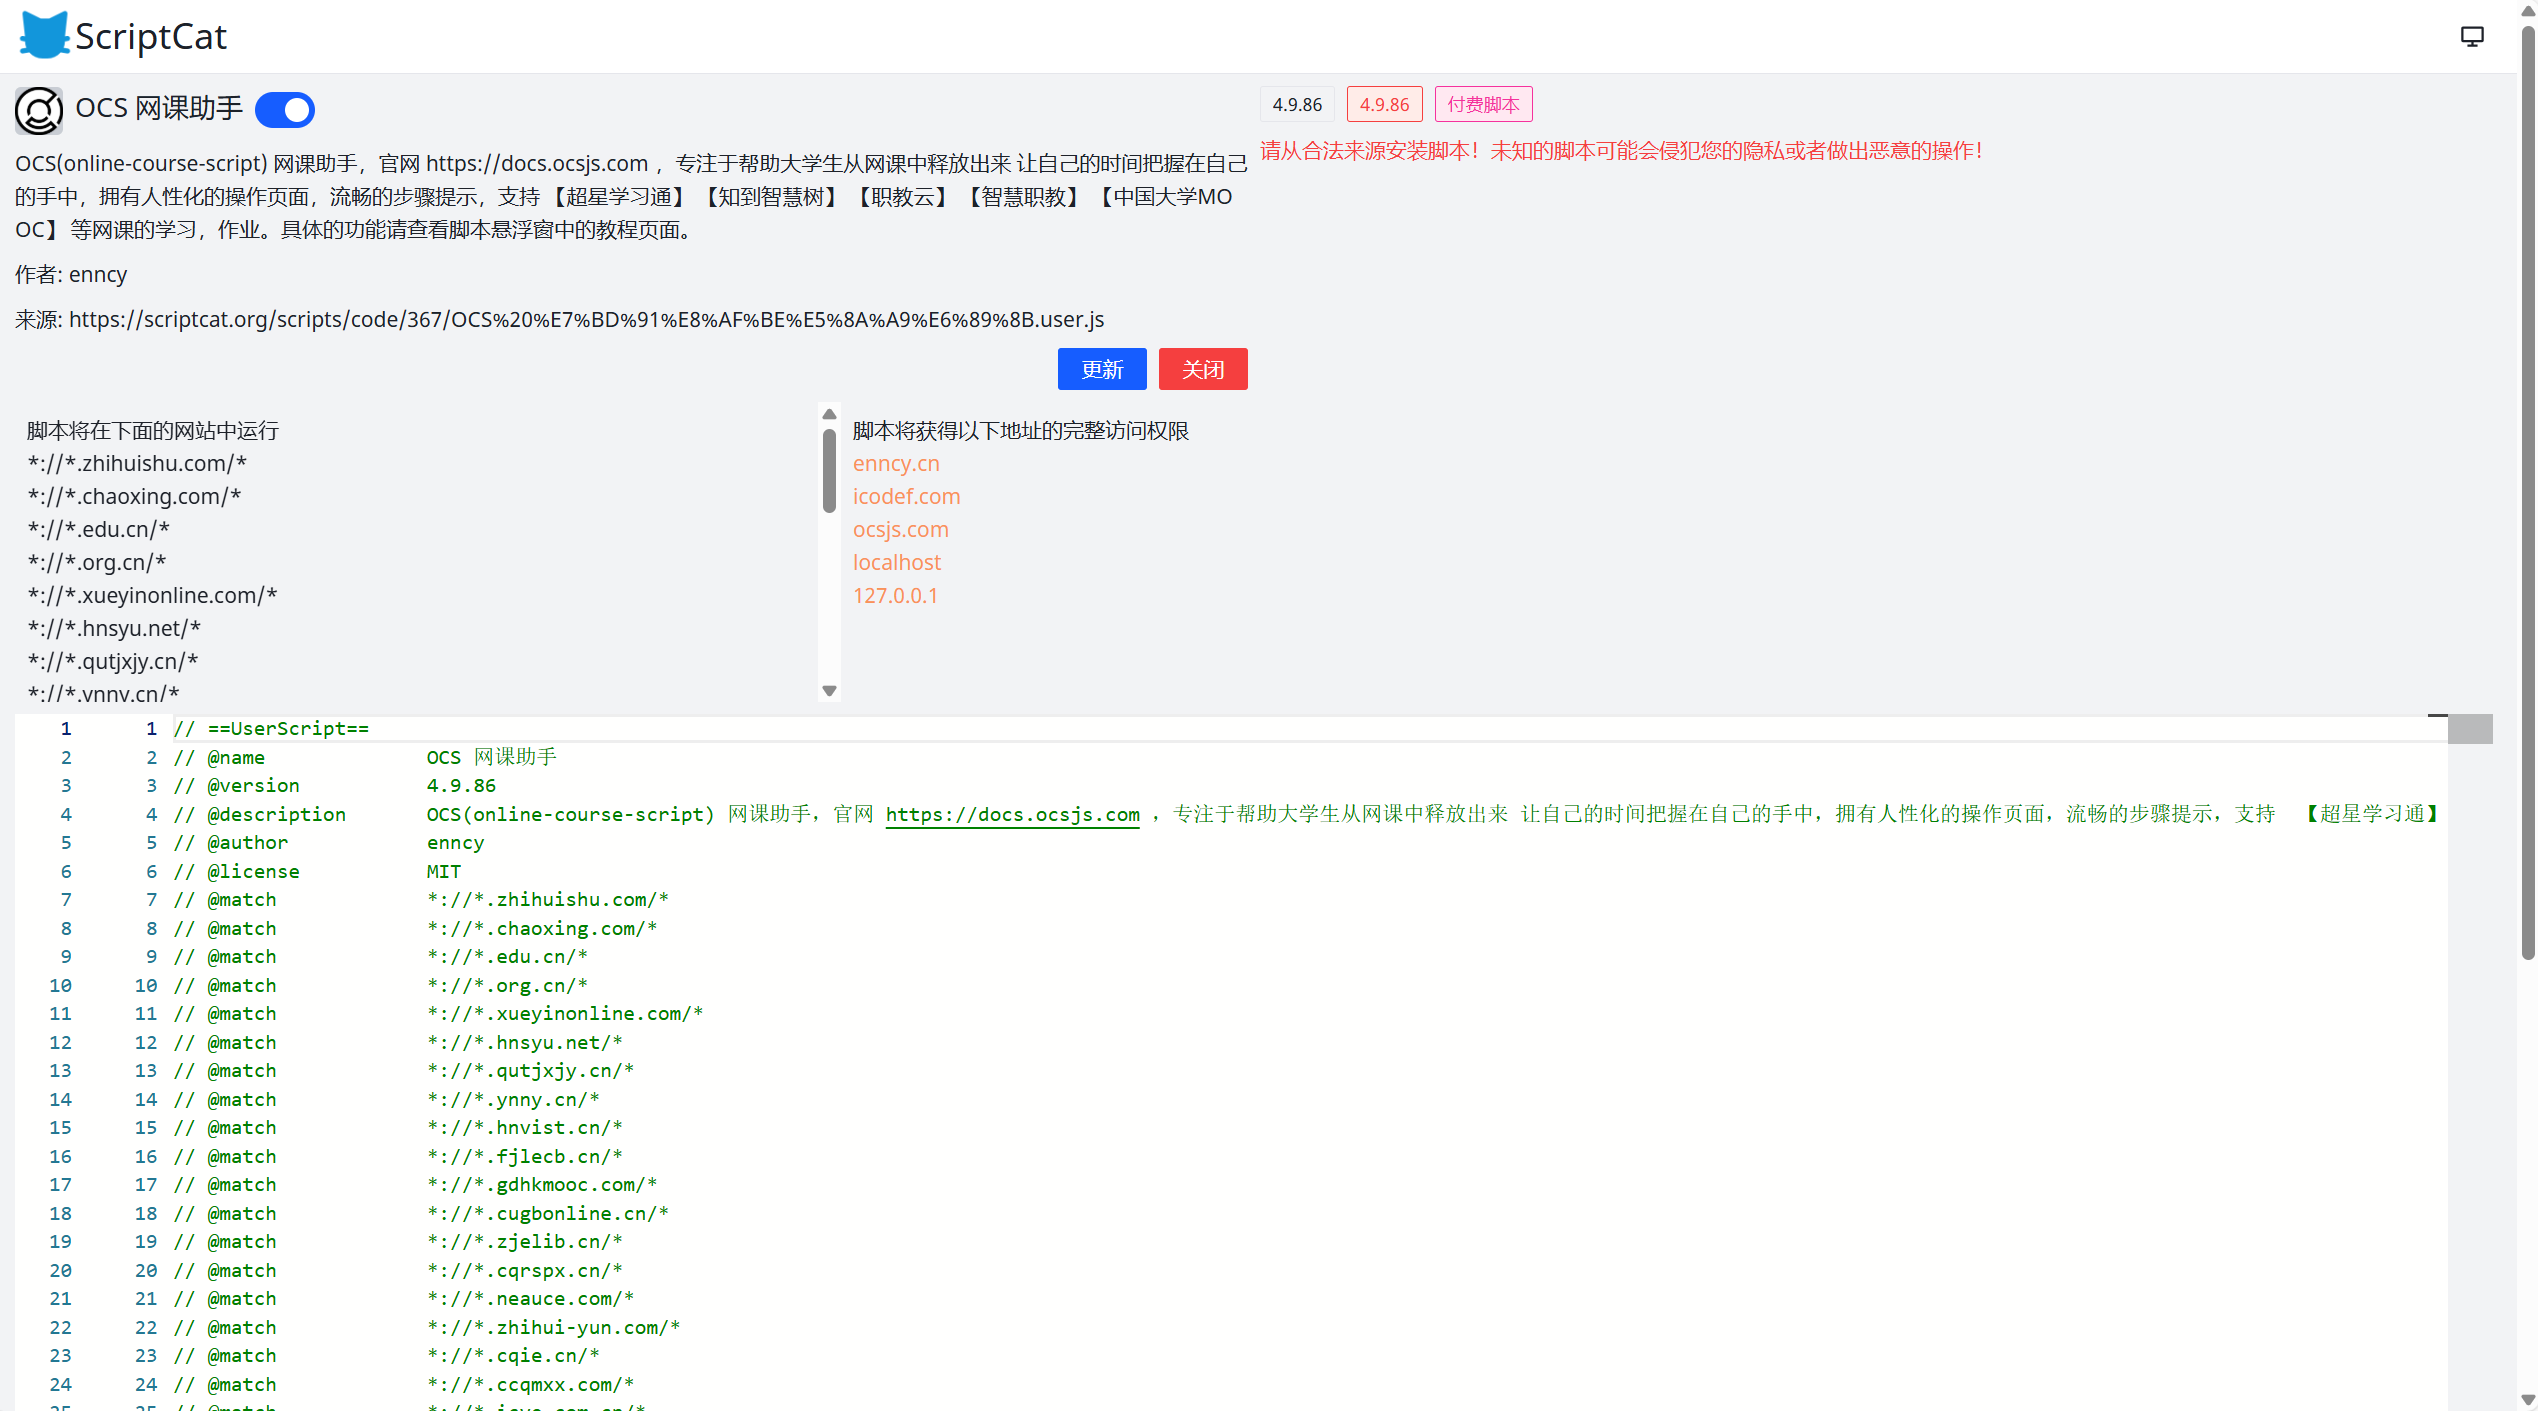The height and width of the screenshot is (1411, 2538).
Task: Toggle the OCS 网课助手 enable switch
Action: point(285,109)
